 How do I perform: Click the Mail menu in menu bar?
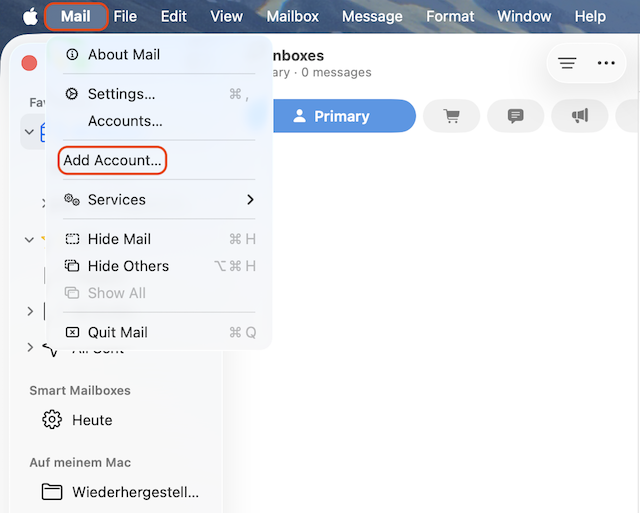[76, 16]
